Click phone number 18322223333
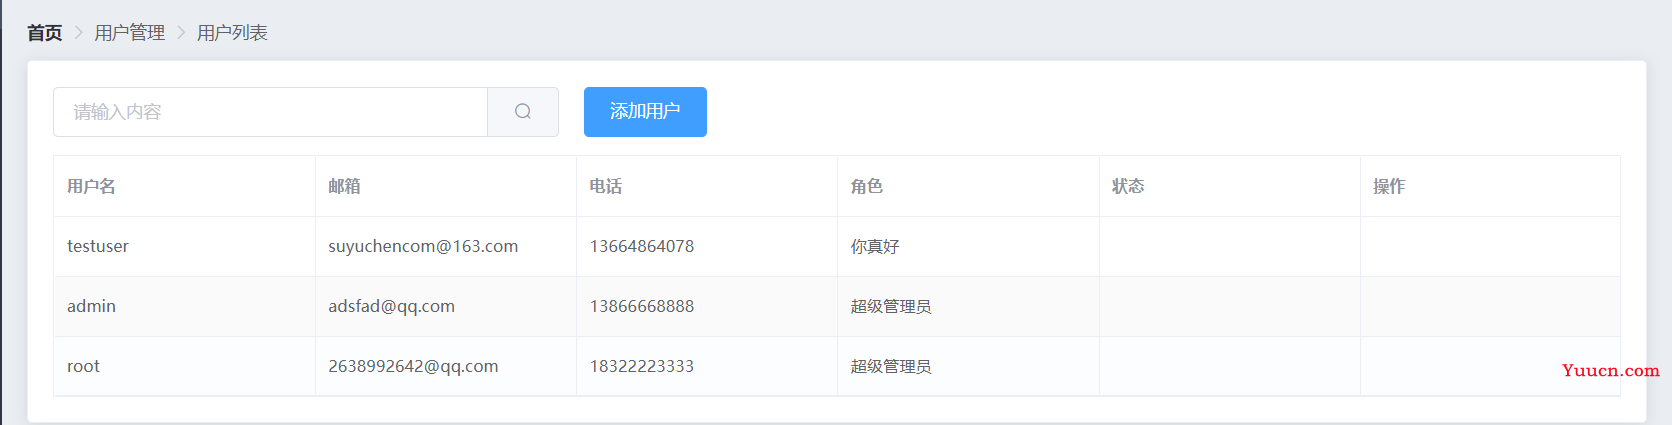This screenshot has height=425, width=1672. pos(642,366)
